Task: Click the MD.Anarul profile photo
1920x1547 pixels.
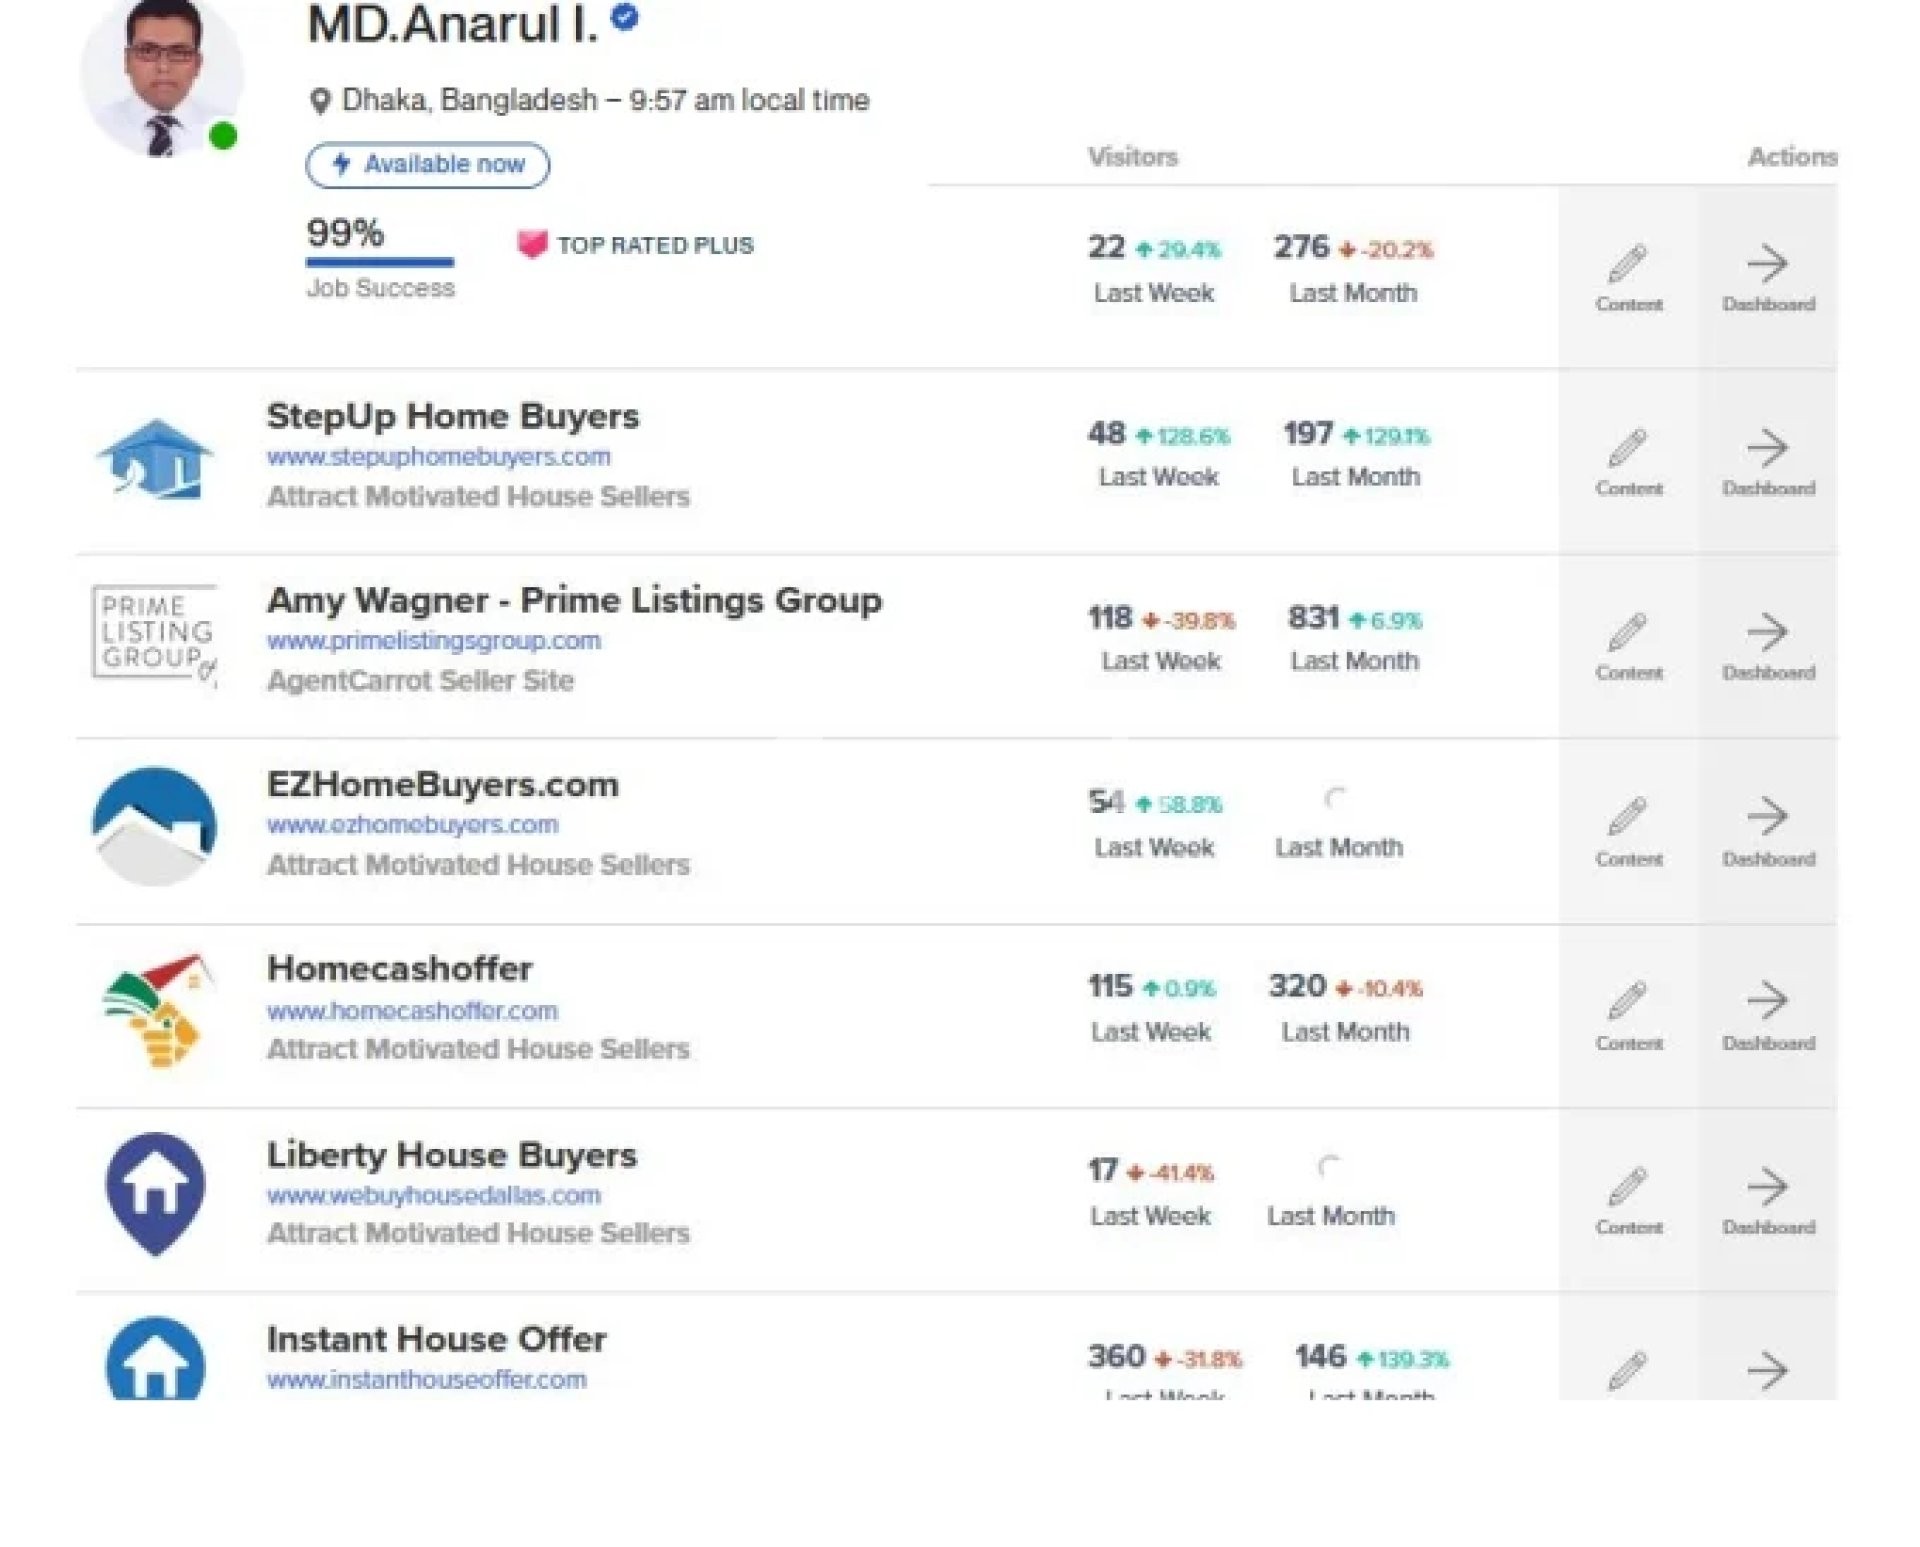Action: [162, 77]
